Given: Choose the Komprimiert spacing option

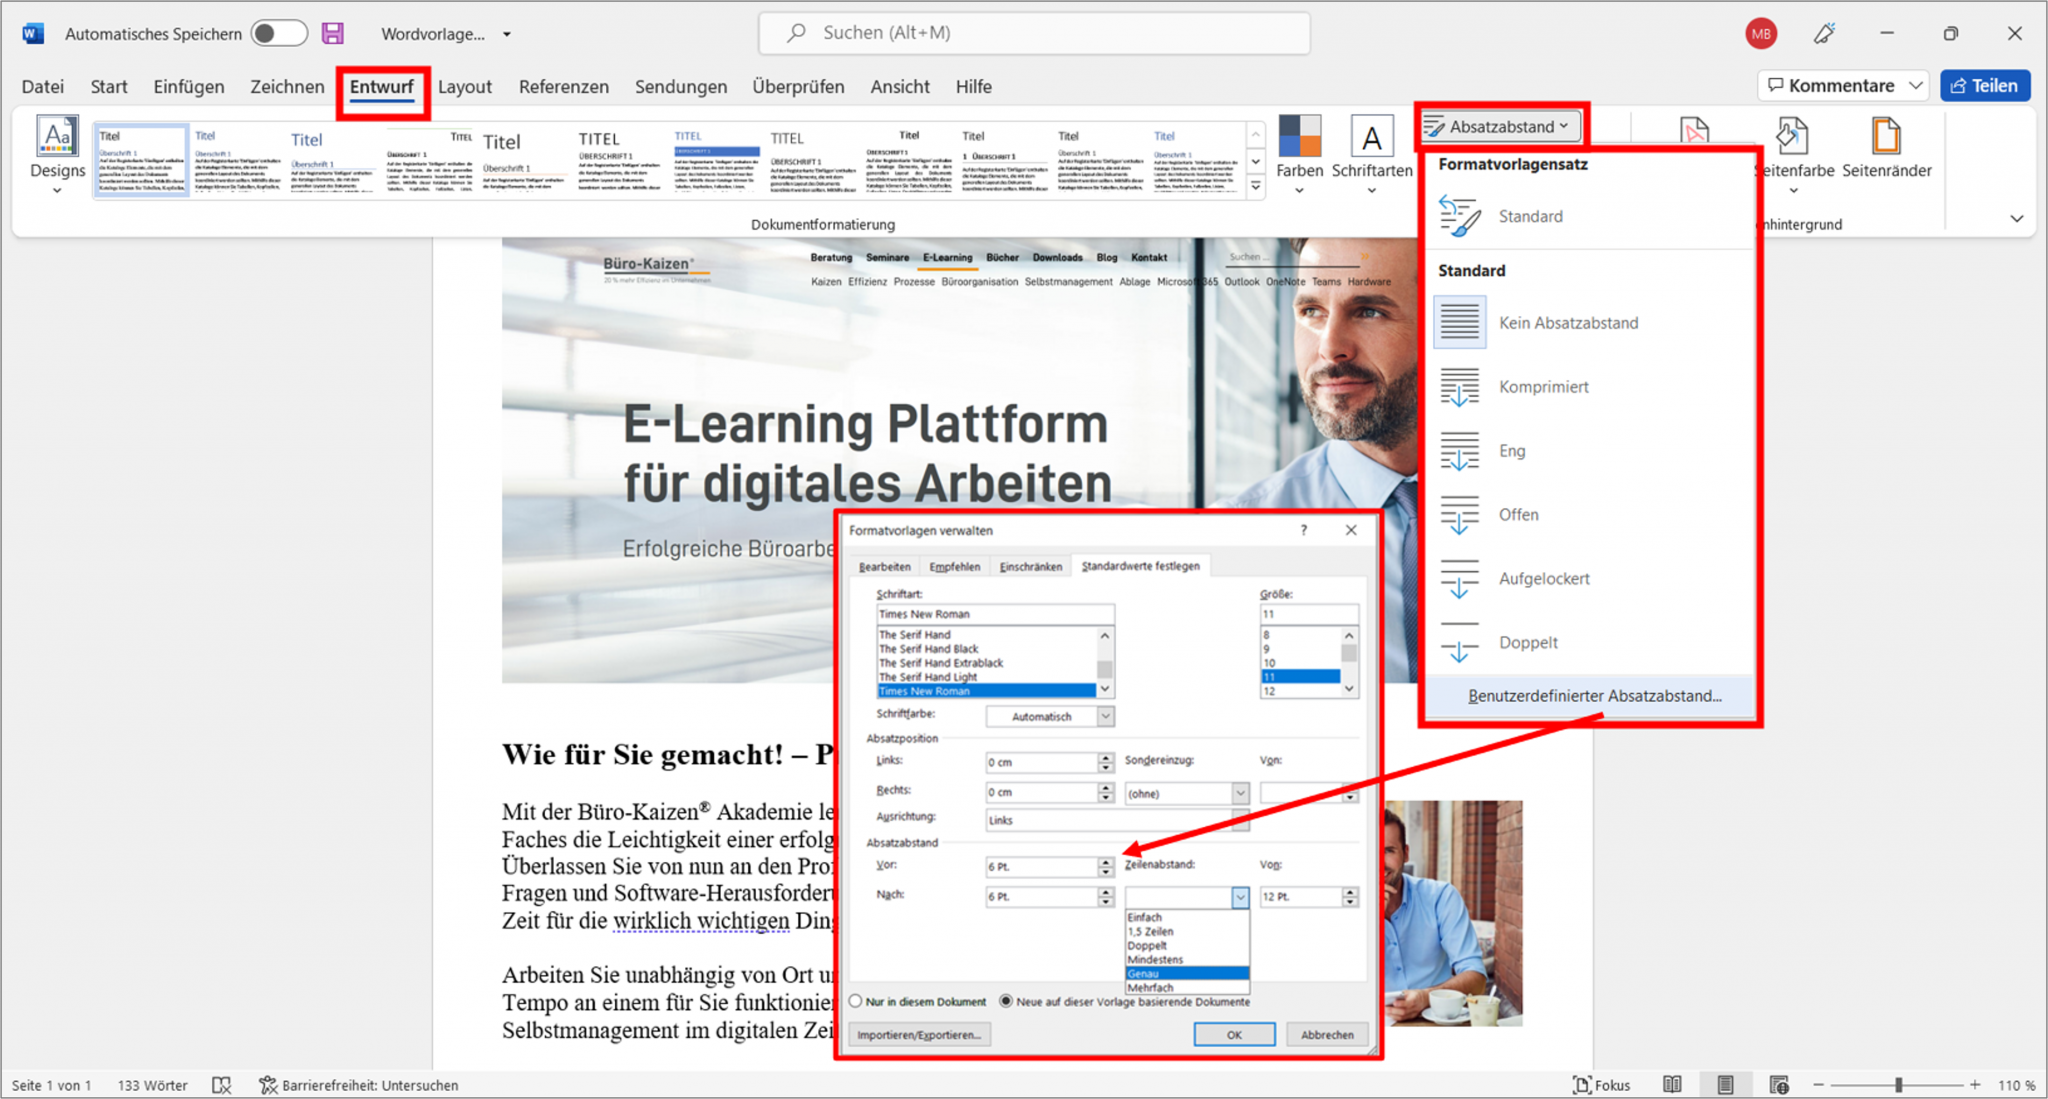Looking at the screenshot, I should tap(1543, 386).
